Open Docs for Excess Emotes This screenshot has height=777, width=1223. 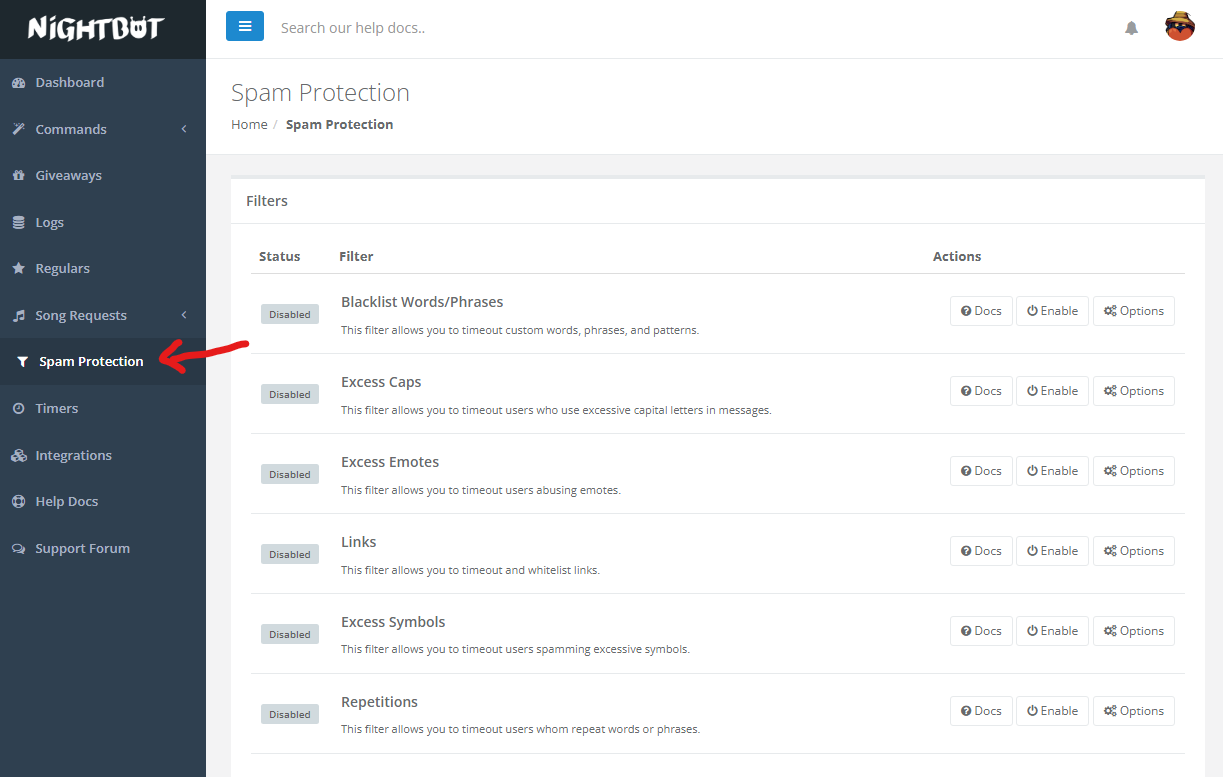pyautogui.click(x=981, y=471)
